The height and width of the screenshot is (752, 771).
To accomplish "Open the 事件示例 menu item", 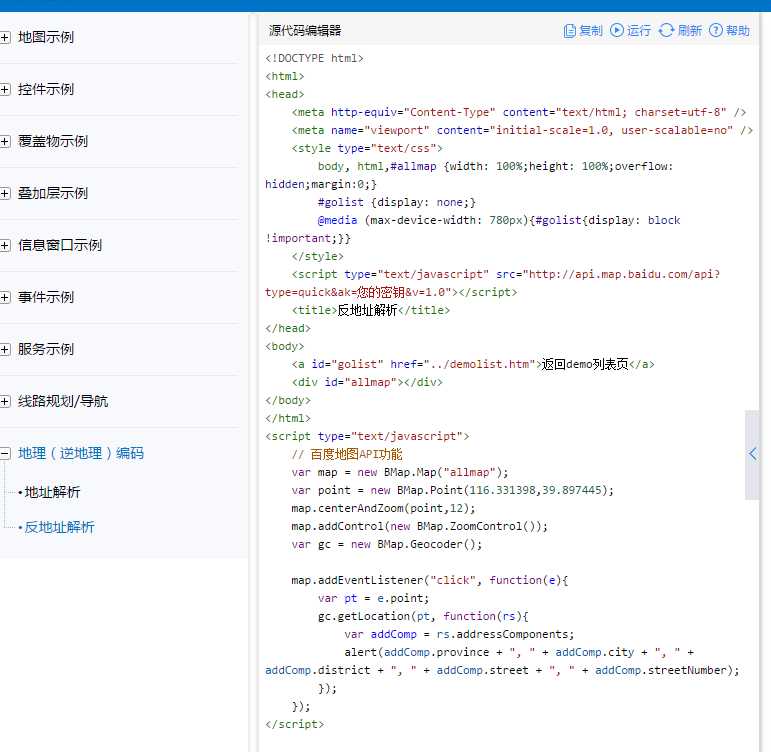I will (46, 297).
